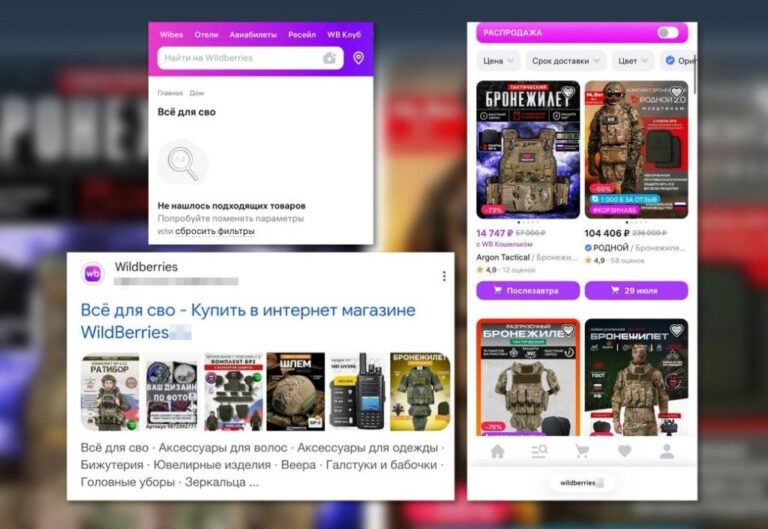Image resolution: width=768 pixels, height=529 pixels.
Task: Open the ваш дизайн по фото patch thumbnail
Action: [172, 392]
